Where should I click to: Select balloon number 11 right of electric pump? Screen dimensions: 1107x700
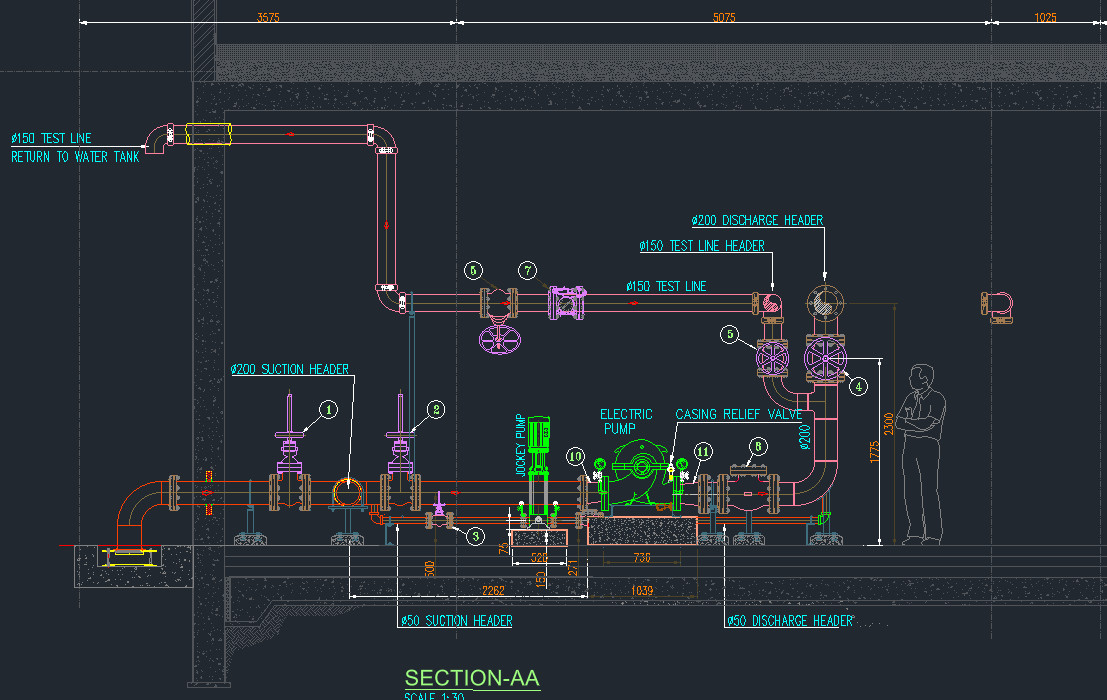tap(702, 451)
